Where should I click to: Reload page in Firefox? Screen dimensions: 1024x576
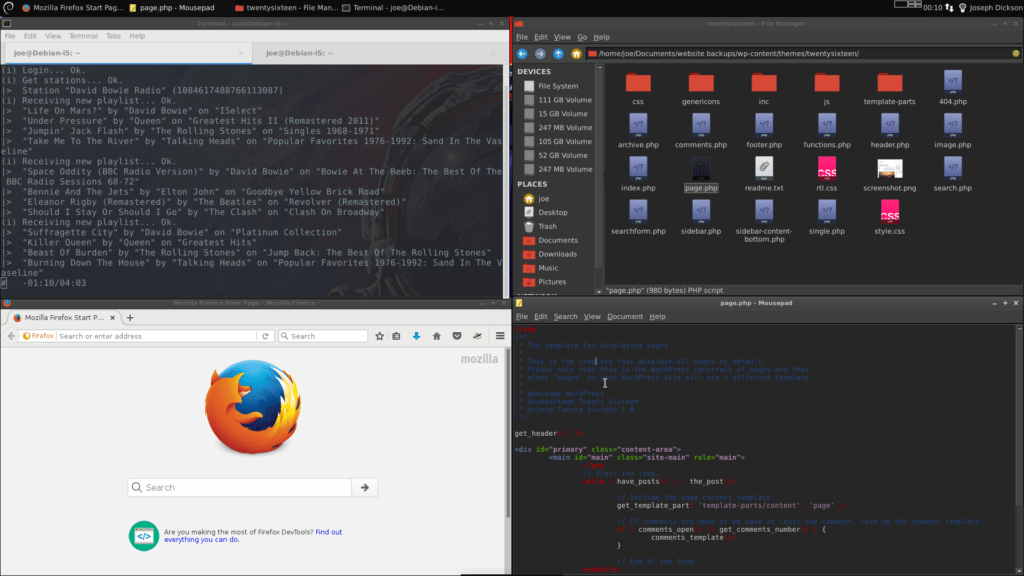click(x=265, y=336)
